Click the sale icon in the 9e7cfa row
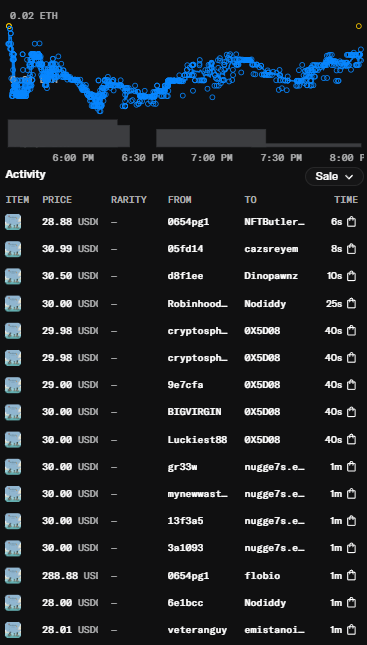The image size is (367, 645). pos(351,385)
